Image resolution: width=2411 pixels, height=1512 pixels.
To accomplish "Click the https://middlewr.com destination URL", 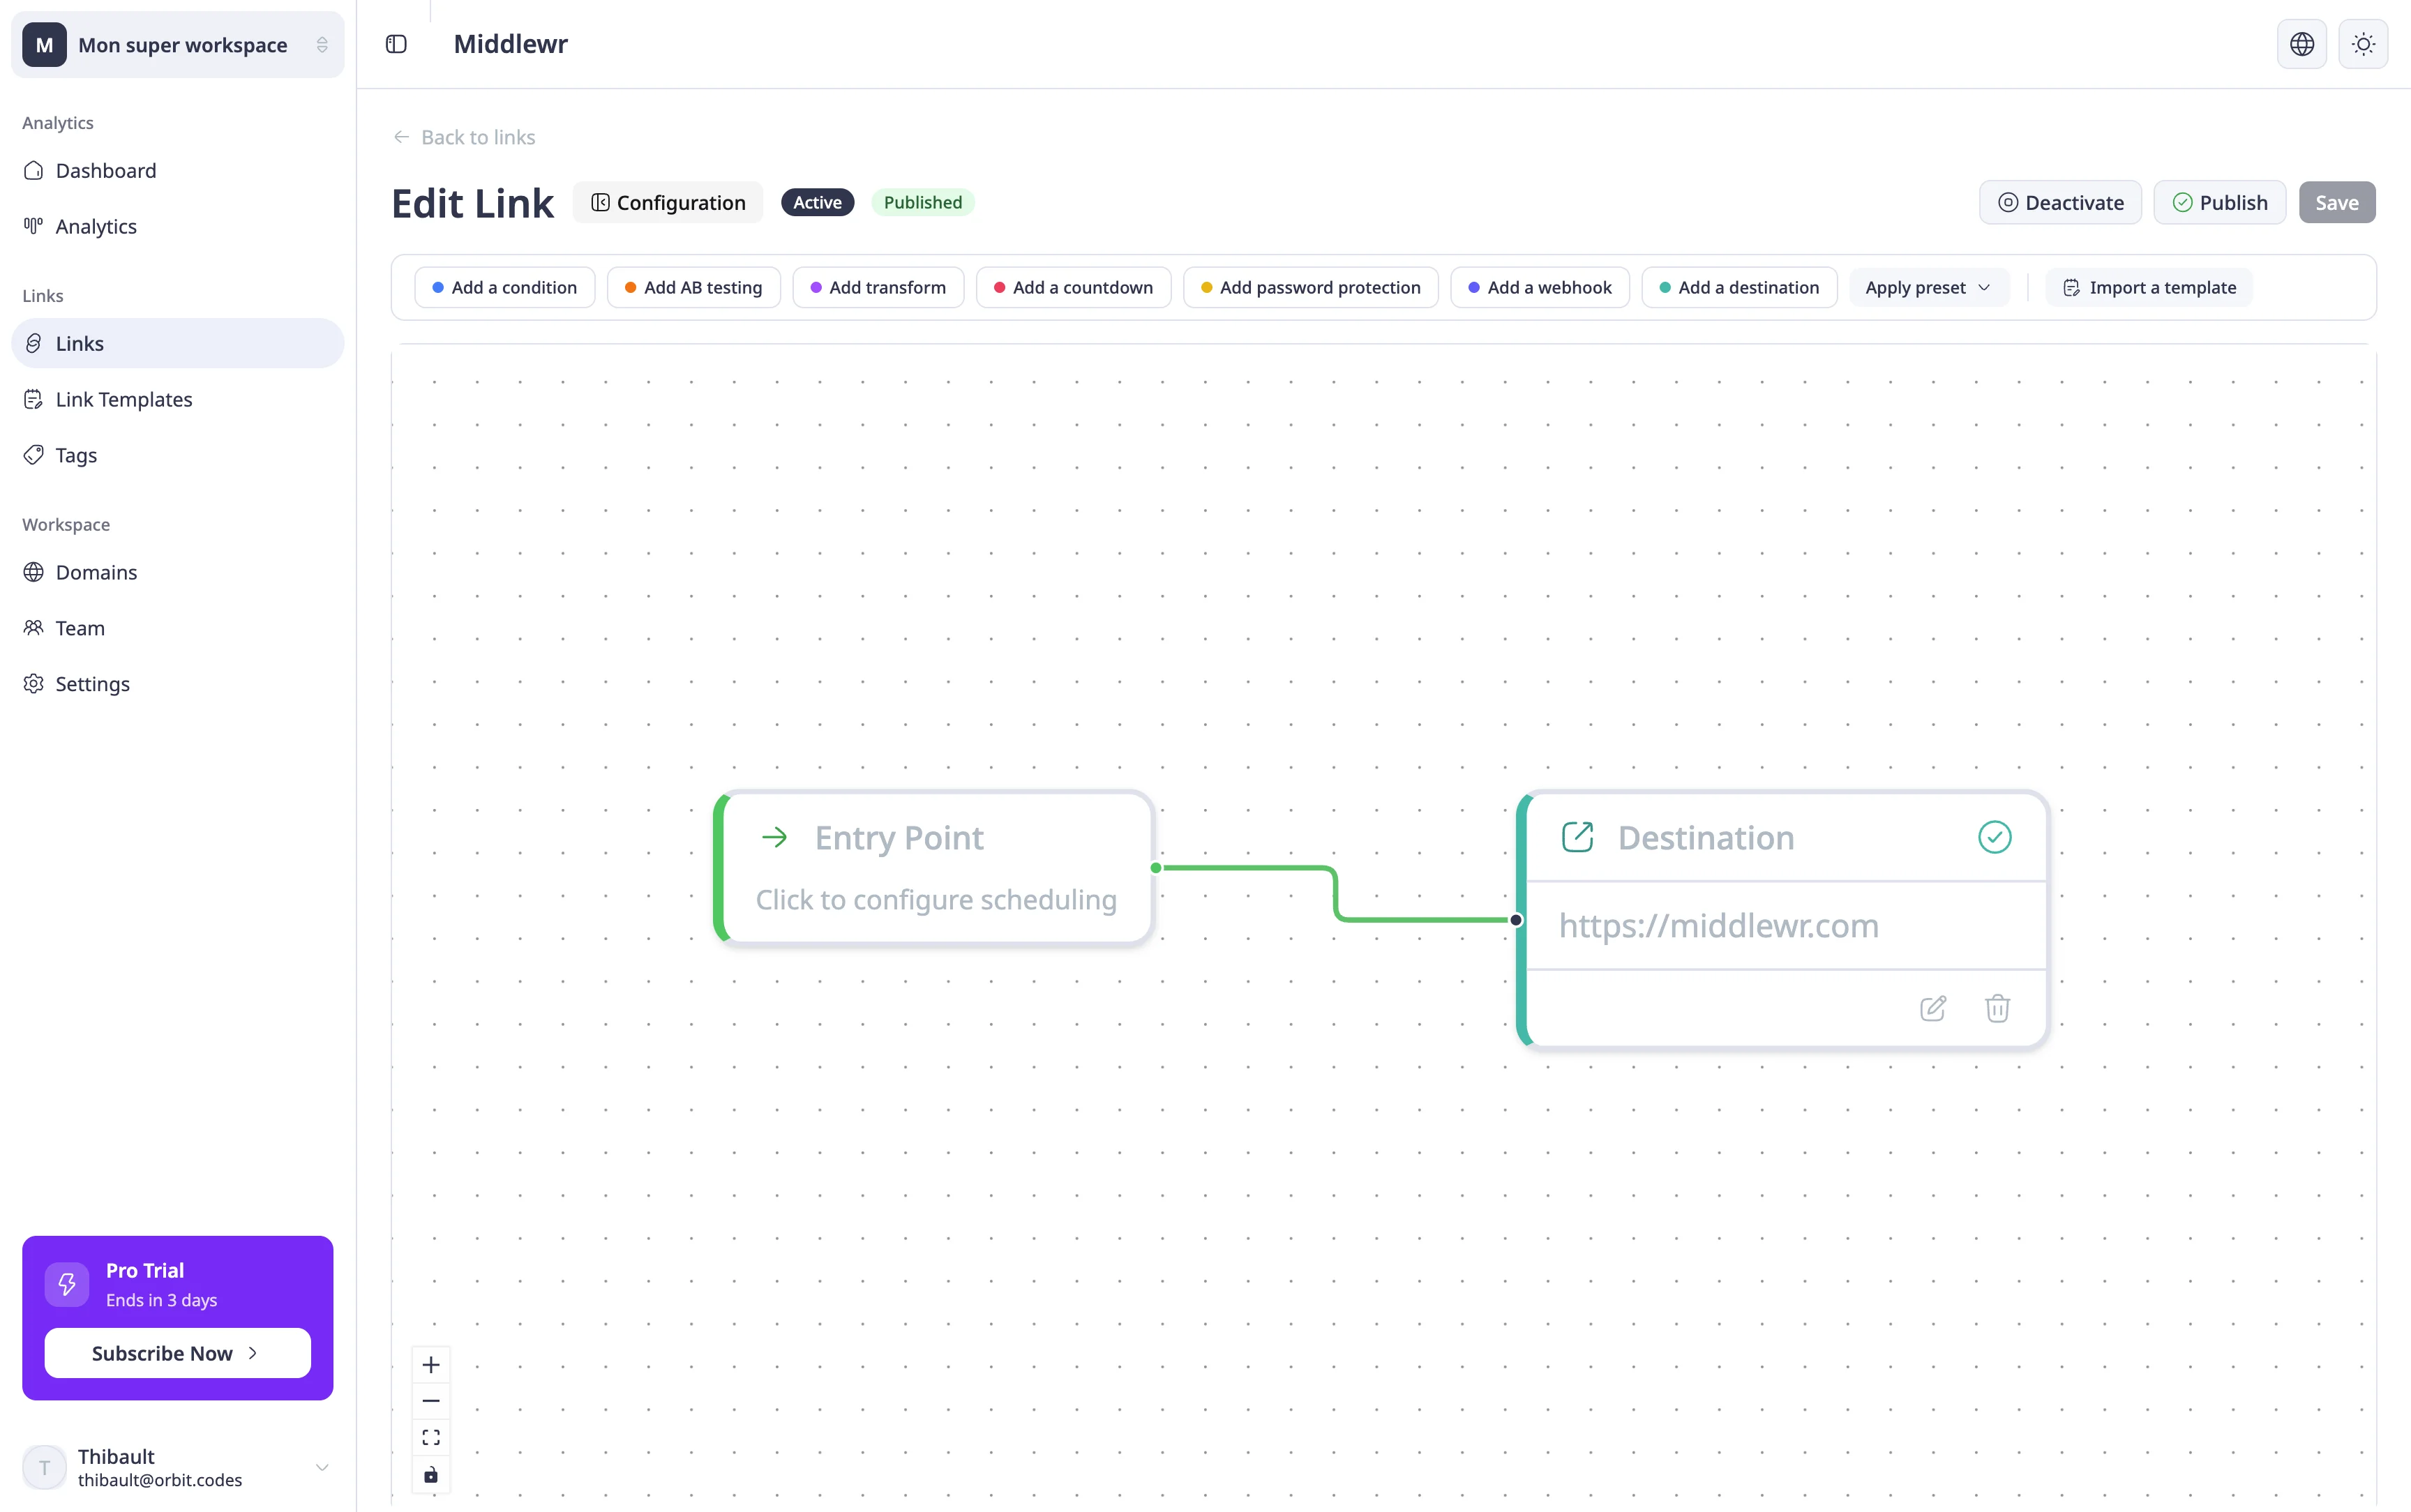I will [1719, 925].
